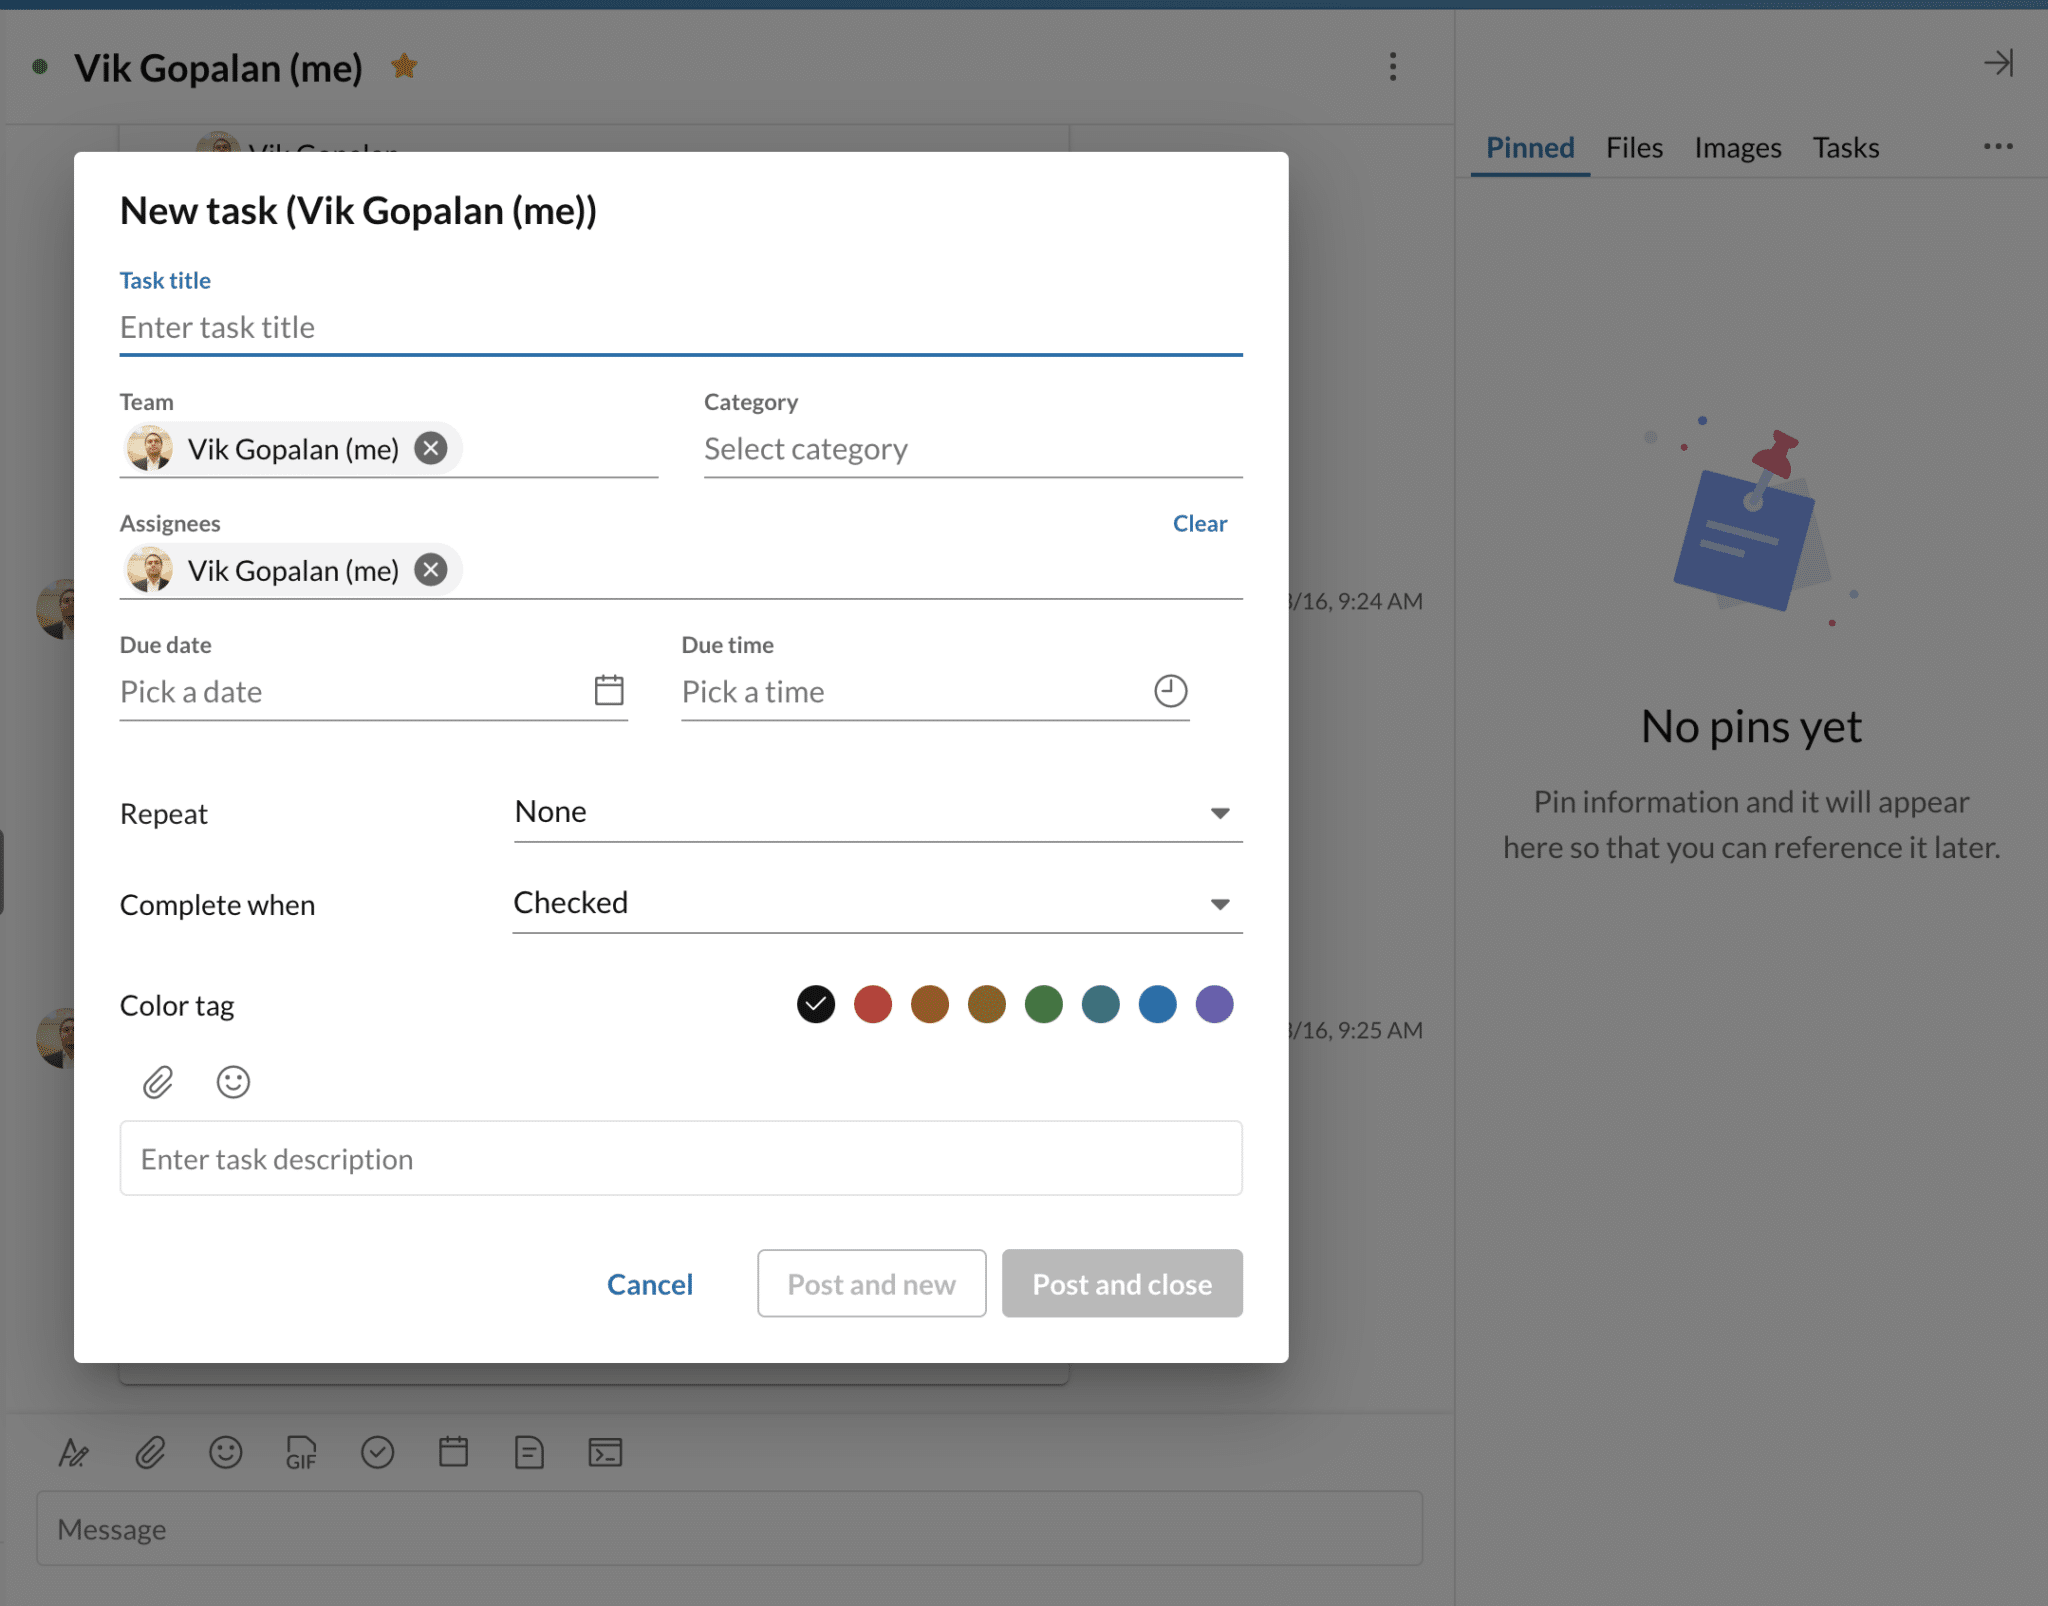
Task: Click the due time clock icon
Action: (1170, 690)
